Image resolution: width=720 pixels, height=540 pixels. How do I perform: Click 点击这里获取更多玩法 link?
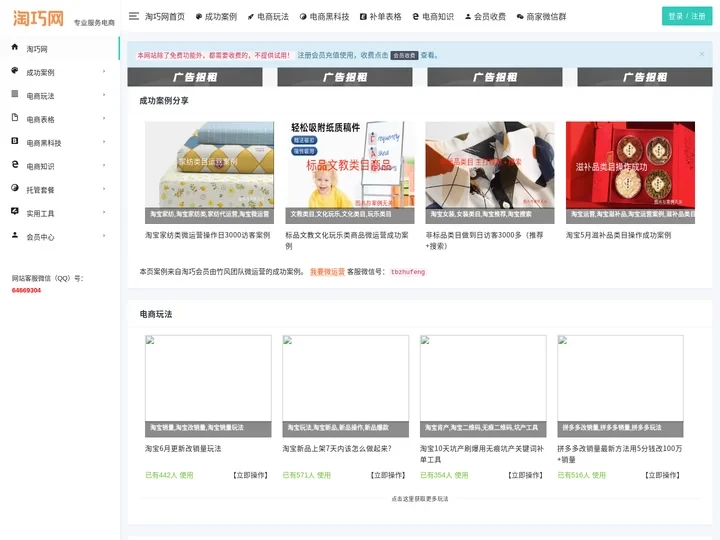[x=420, y=499]
